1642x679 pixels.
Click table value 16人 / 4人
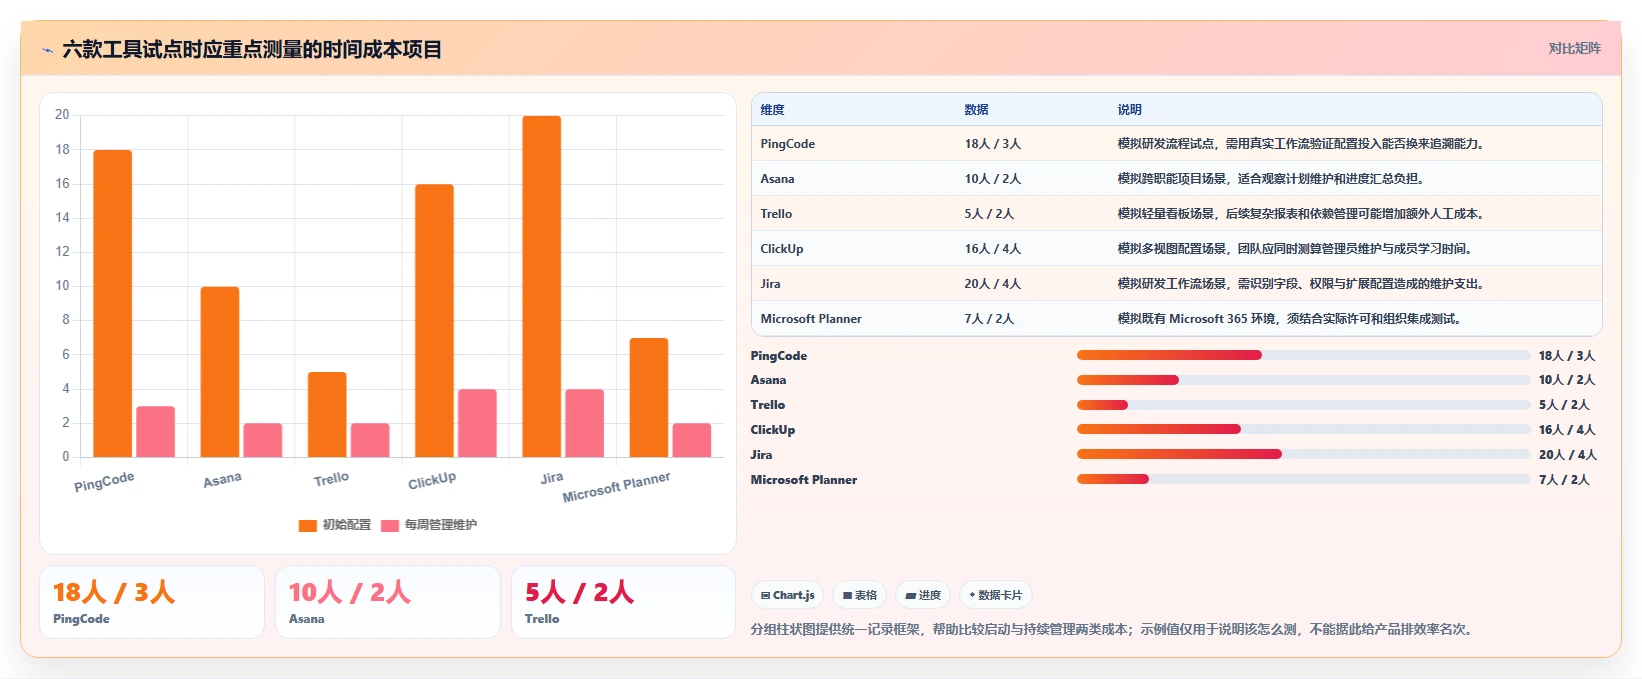(993, 249)
